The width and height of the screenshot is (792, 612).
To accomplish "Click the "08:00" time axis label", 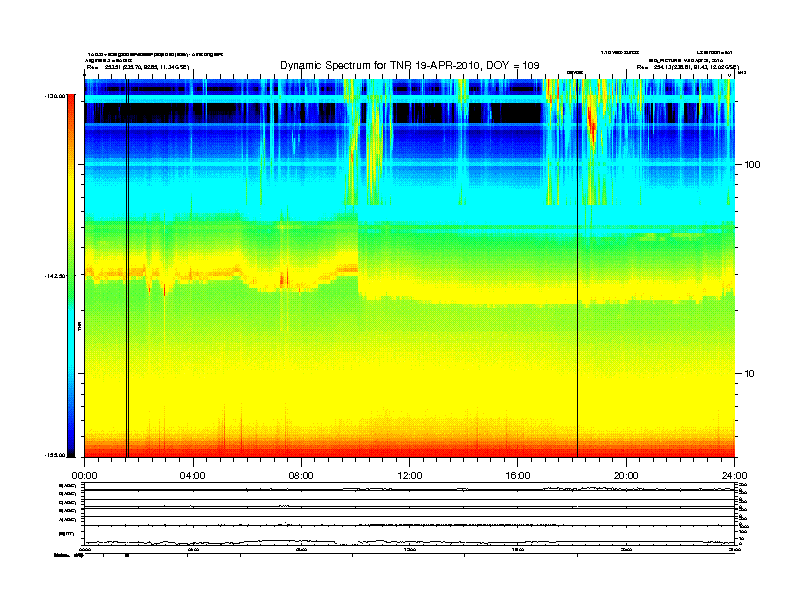I will (x=301, y=476).
